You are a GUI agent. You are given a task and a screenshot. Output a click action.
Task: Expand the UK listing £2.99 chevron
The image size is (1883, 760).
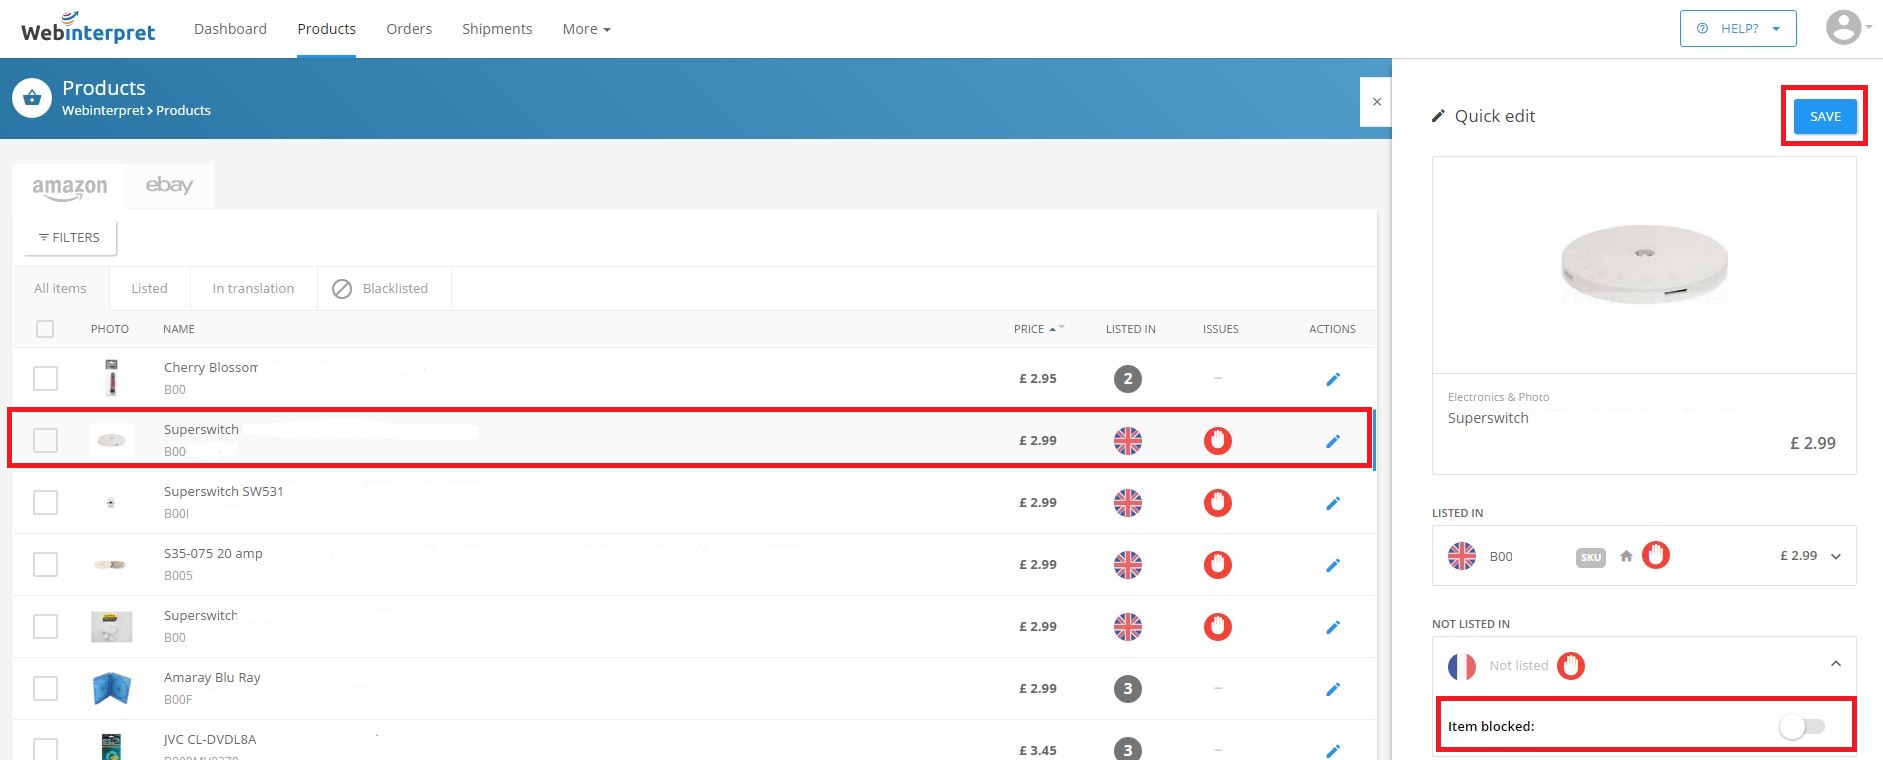click(1836, 557)
